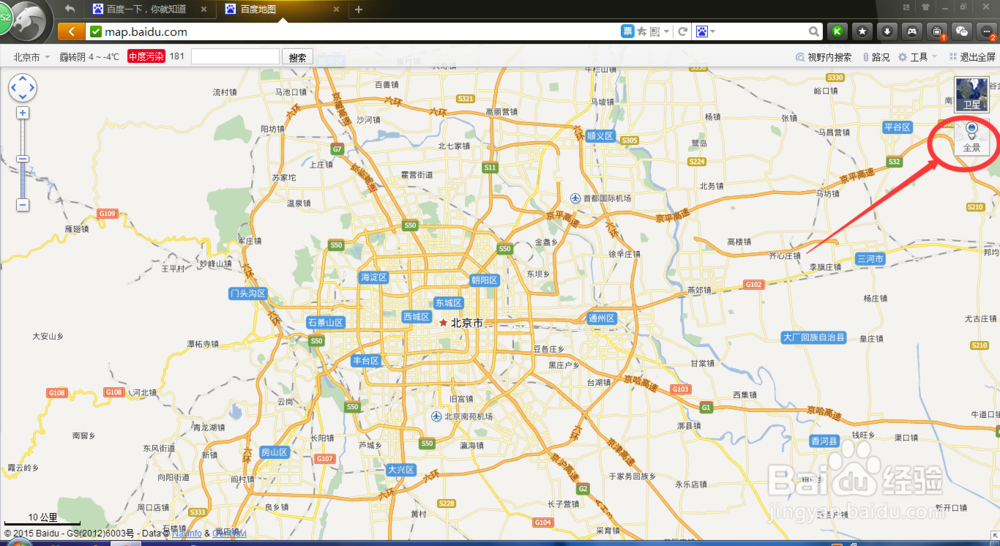Open the TV video toolbar button

click(937, 31)
